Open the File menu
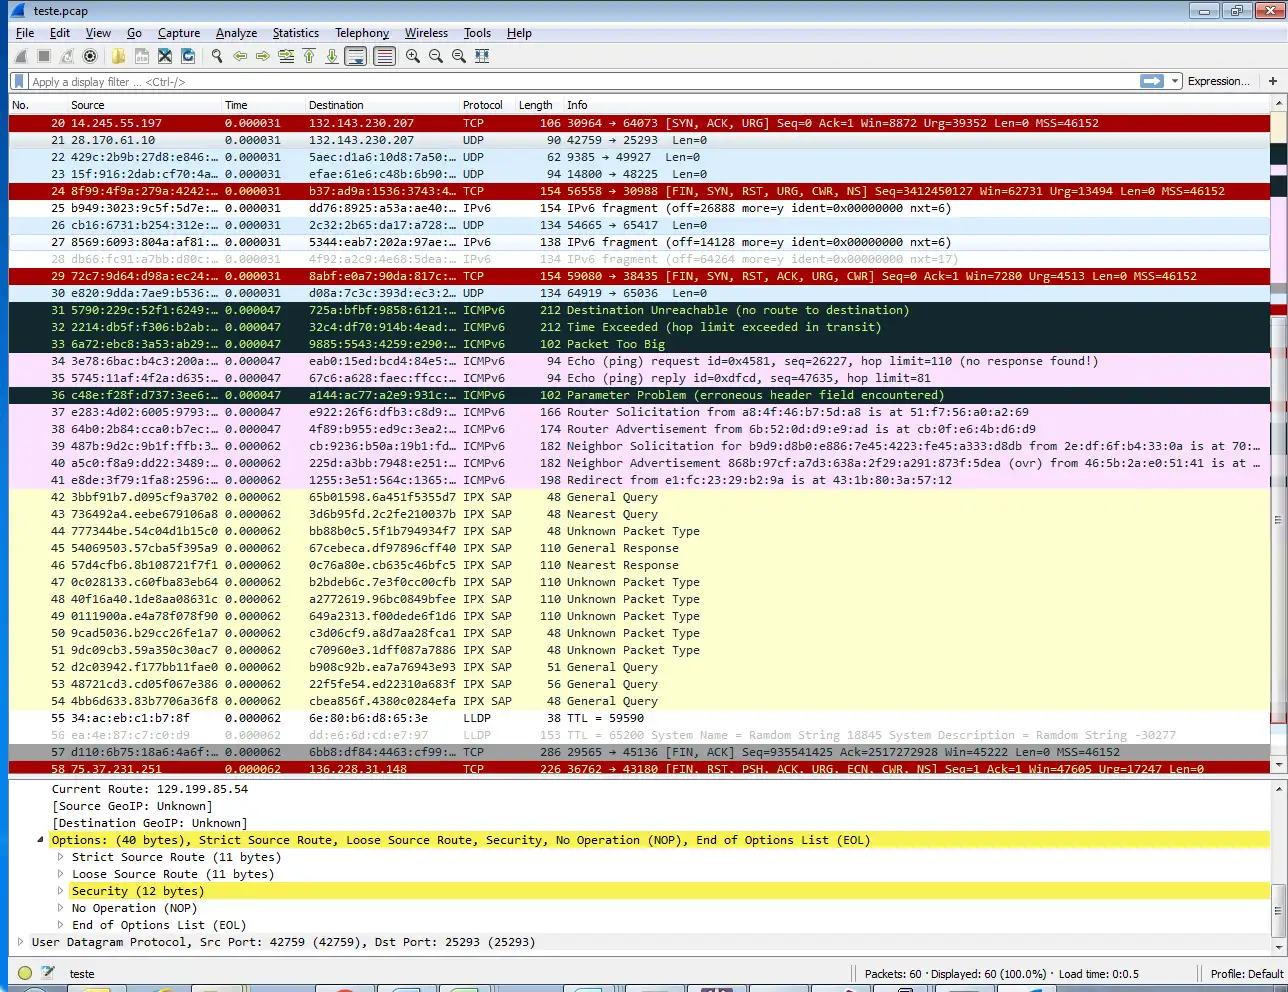This screenshot has width=1288, height=992. coord(25,33)
